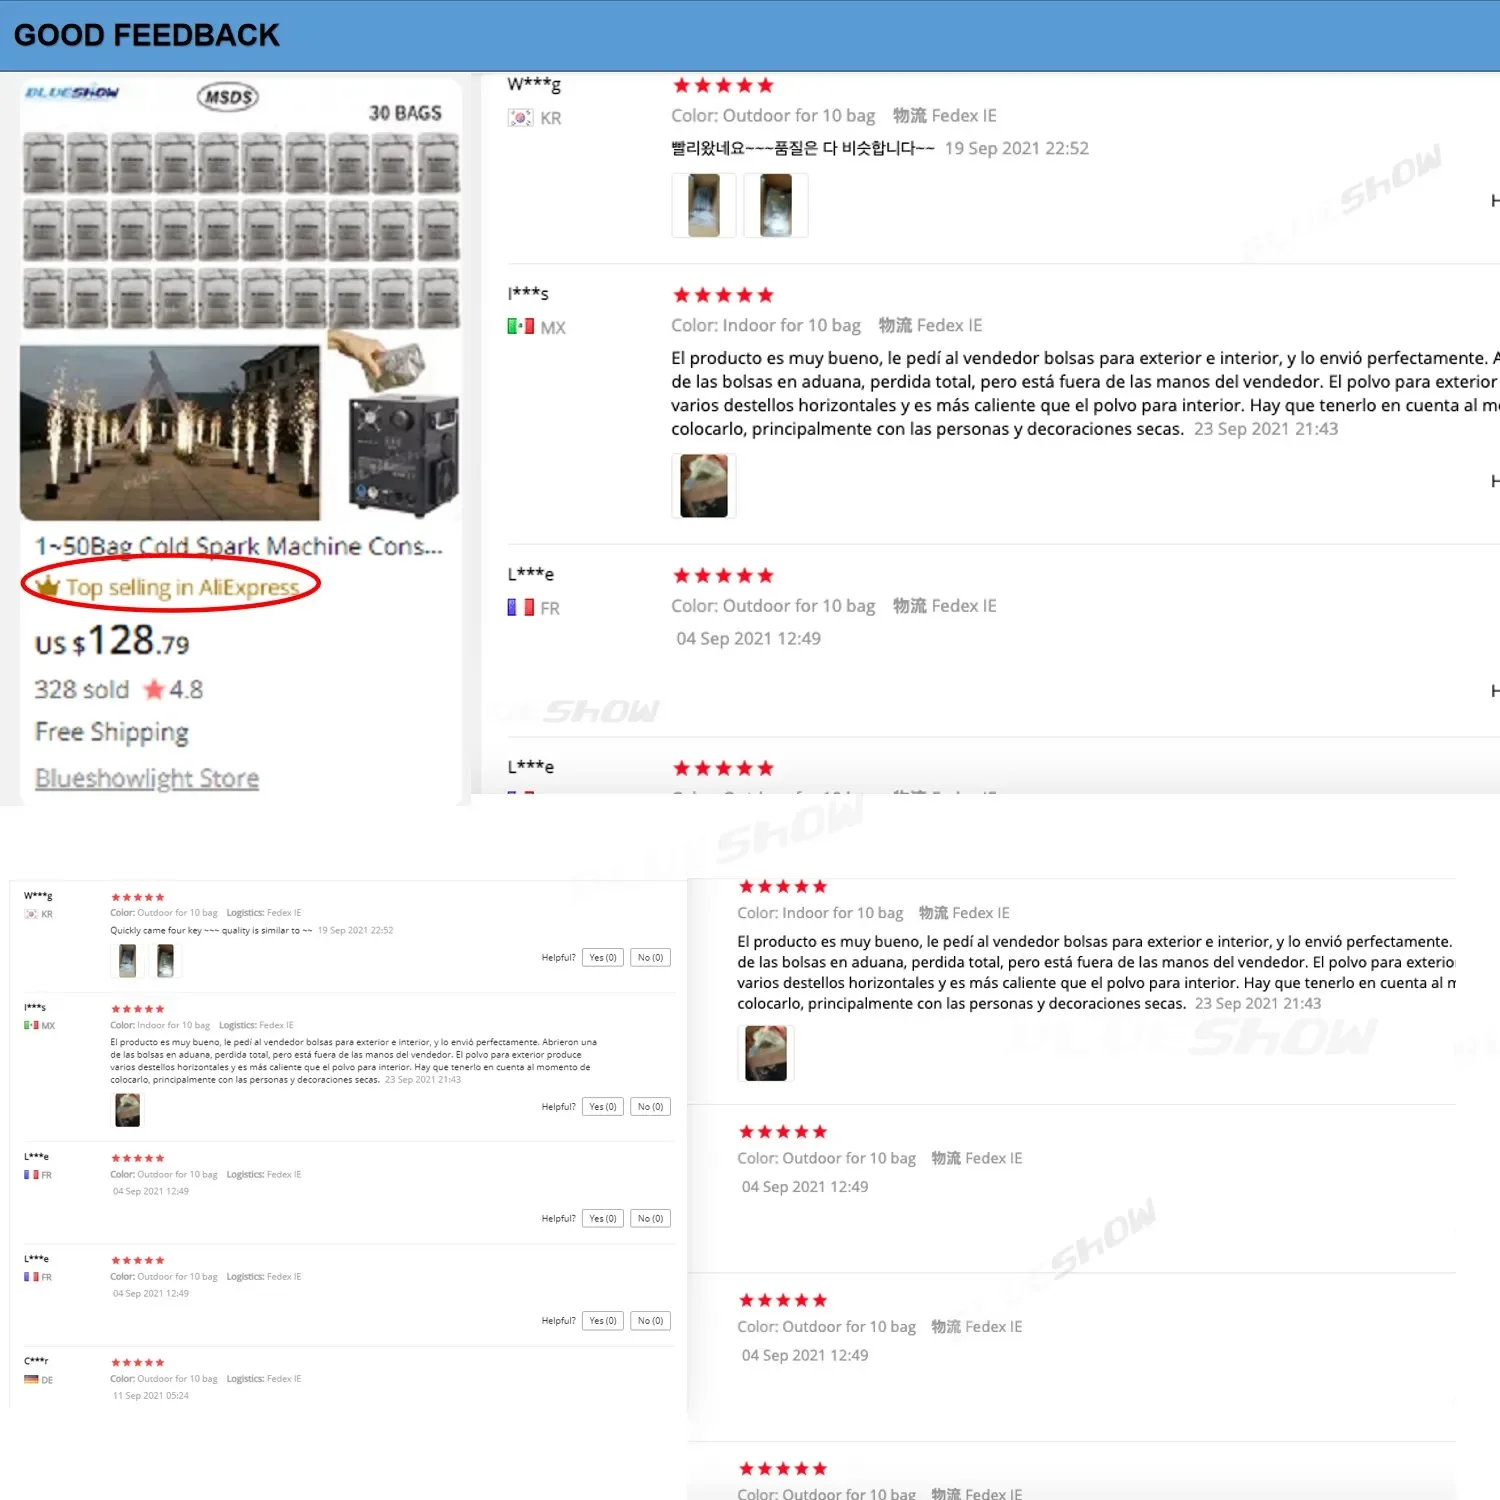
Task: Click 'No (0)' on the 'Quickly came' review
Action: tap(651, 958)
